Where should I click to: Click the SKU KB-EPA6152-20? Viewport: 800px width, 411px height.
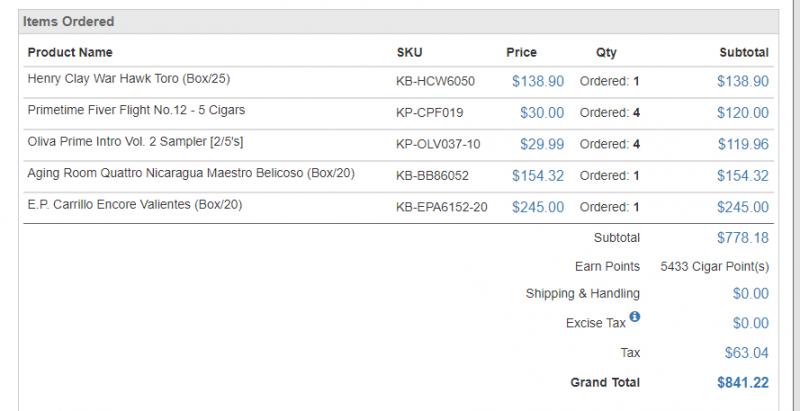tap(442, 207)
